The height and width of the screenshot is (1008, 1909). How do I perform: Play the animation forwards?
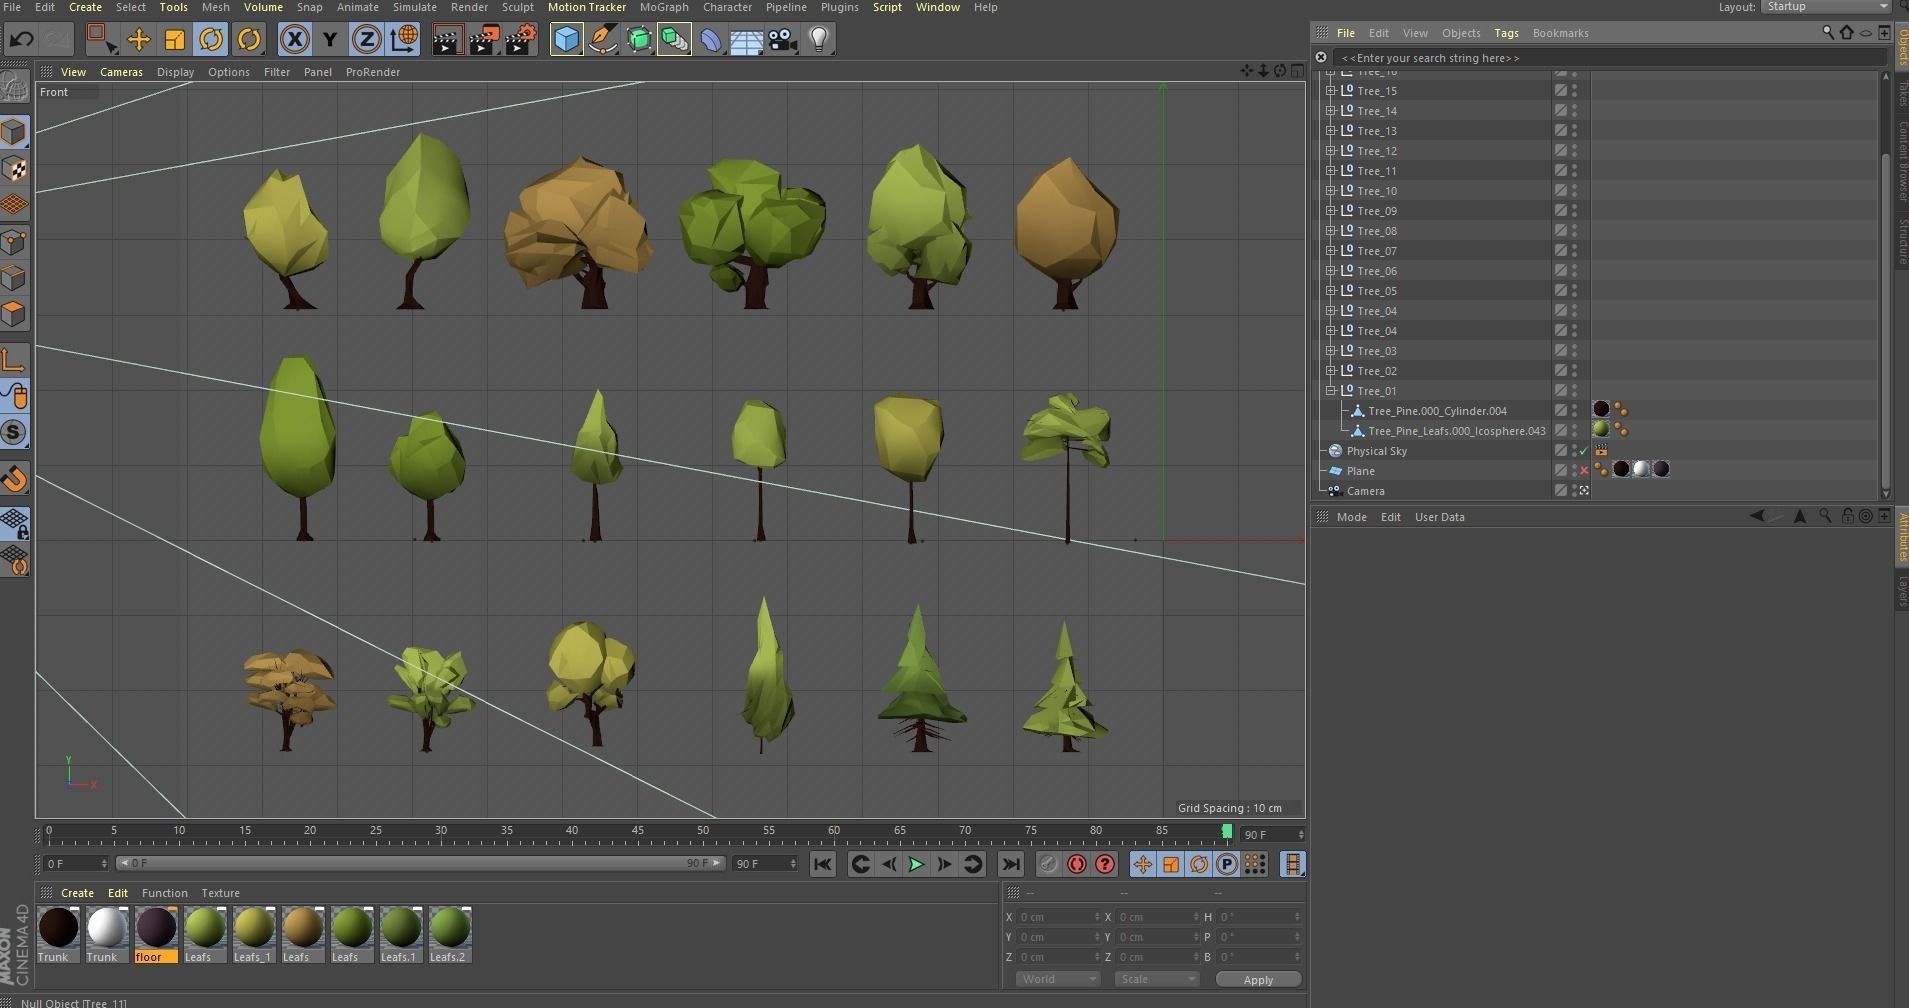916,865
